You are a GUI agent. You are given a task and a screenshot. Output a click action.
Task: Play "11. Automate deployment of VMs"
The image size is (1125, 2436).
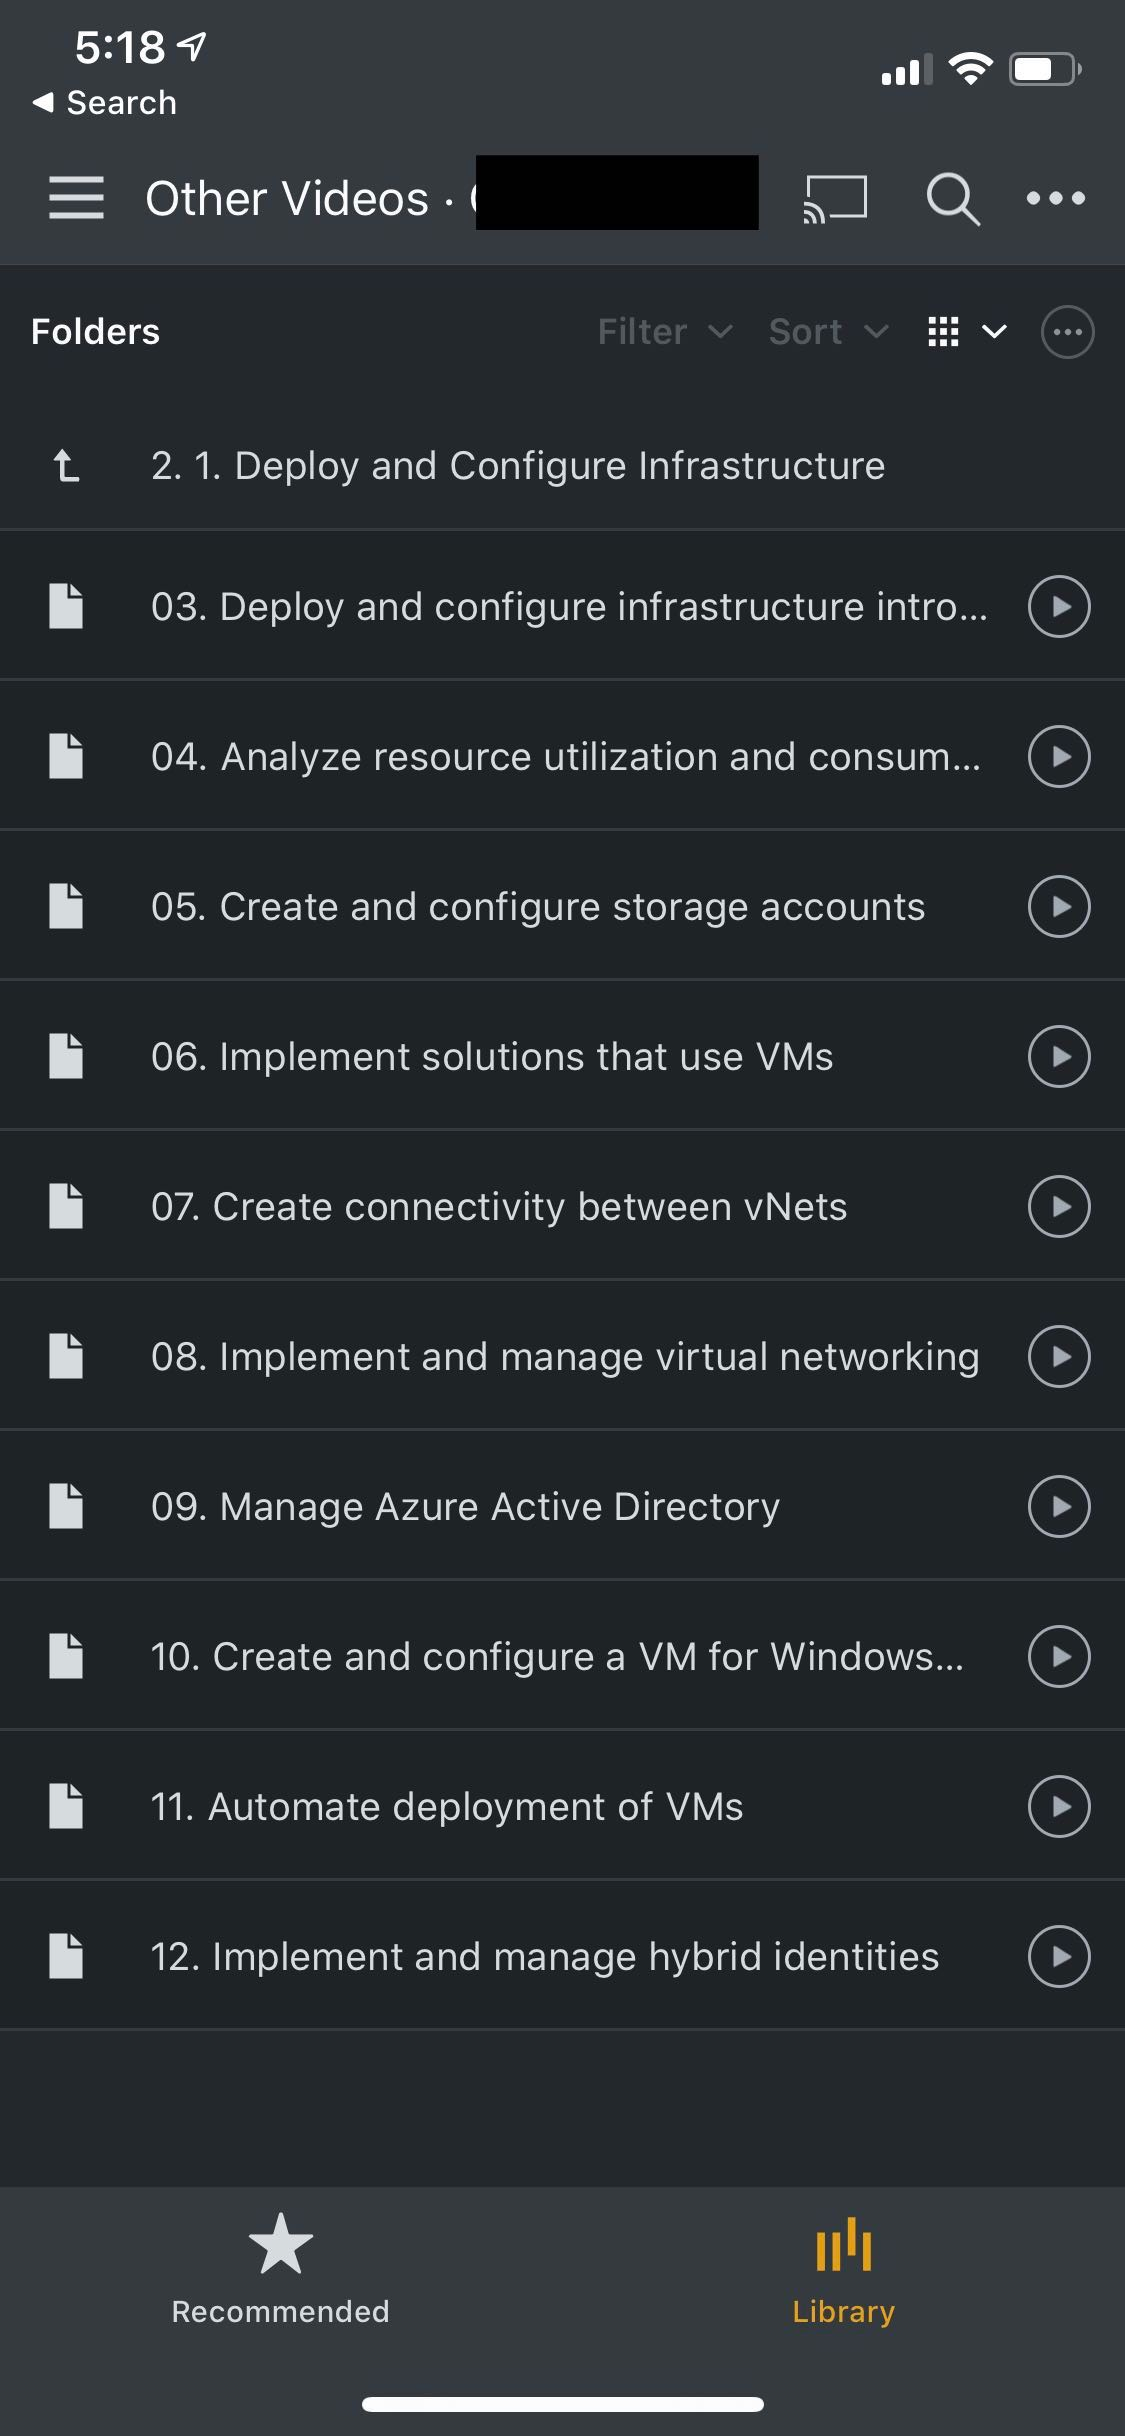pos(1058,1806)
